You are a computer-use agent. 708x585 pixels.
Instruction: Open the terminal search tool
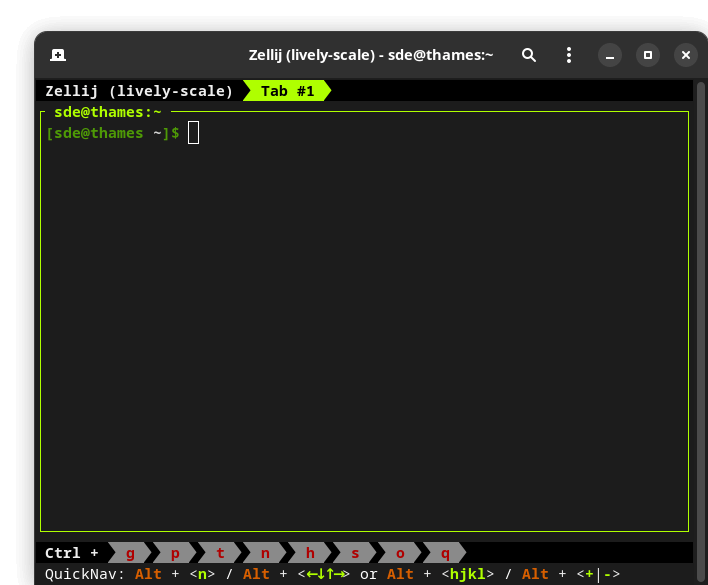(x=529, y=55)
